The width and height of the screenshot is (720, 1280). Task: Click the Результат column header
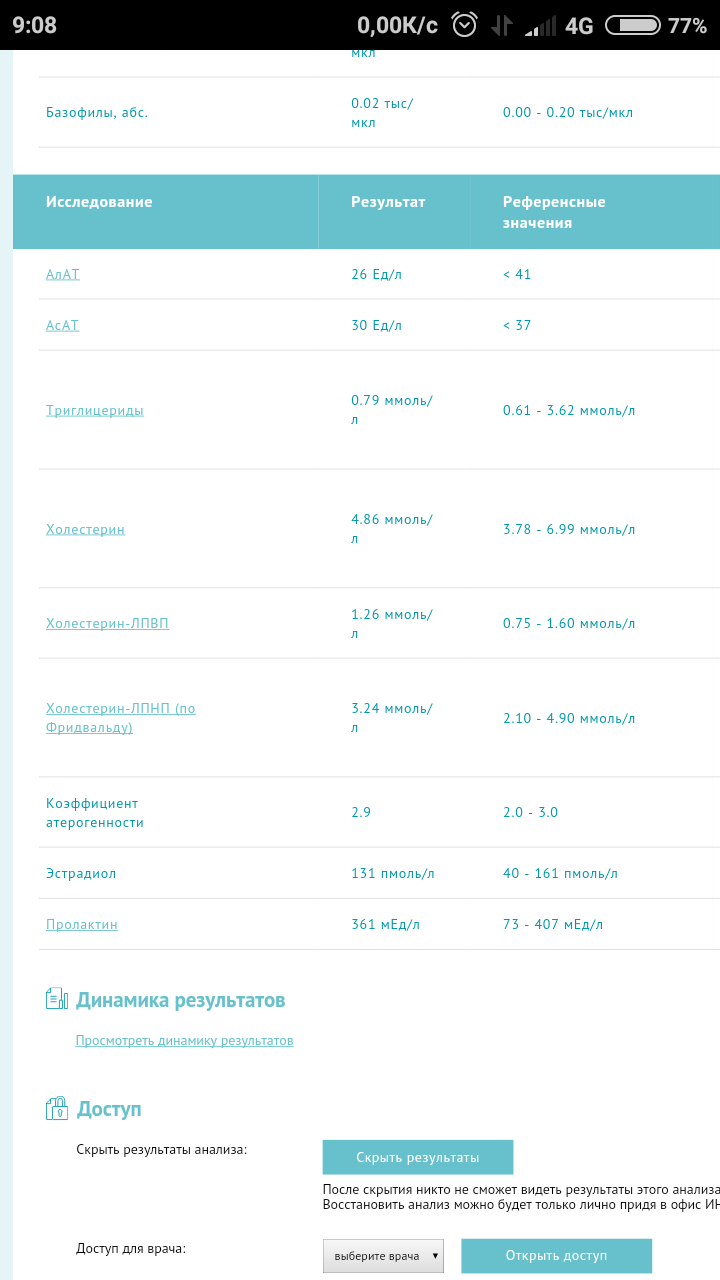coord(388,202)
